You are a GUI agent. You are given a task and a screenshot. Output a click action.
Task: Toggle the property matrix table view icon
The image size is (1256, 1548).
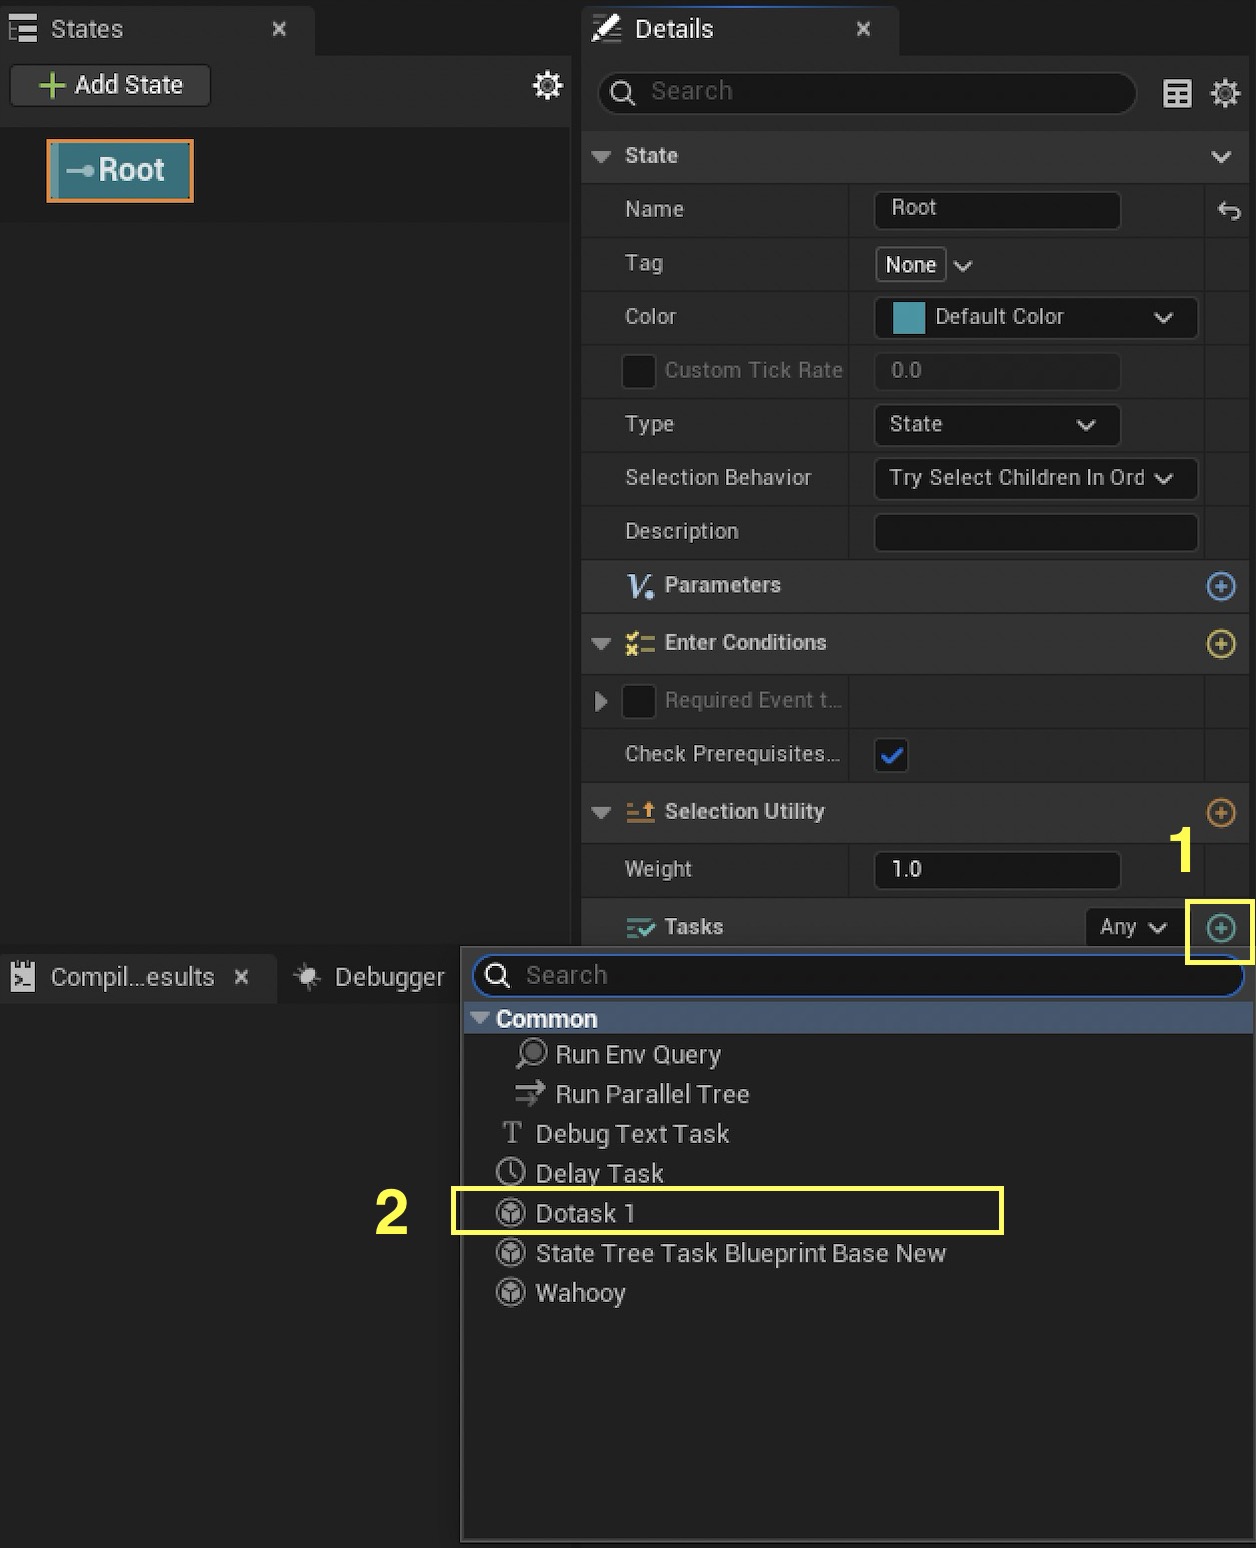coord(1177,93)
